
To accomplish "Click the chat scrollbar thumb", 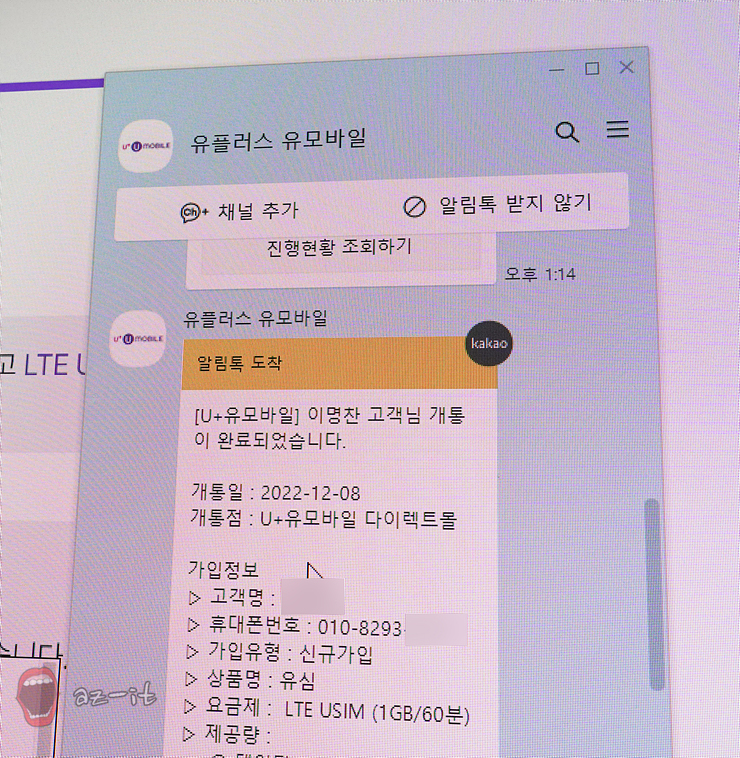I will coord(655,594).
